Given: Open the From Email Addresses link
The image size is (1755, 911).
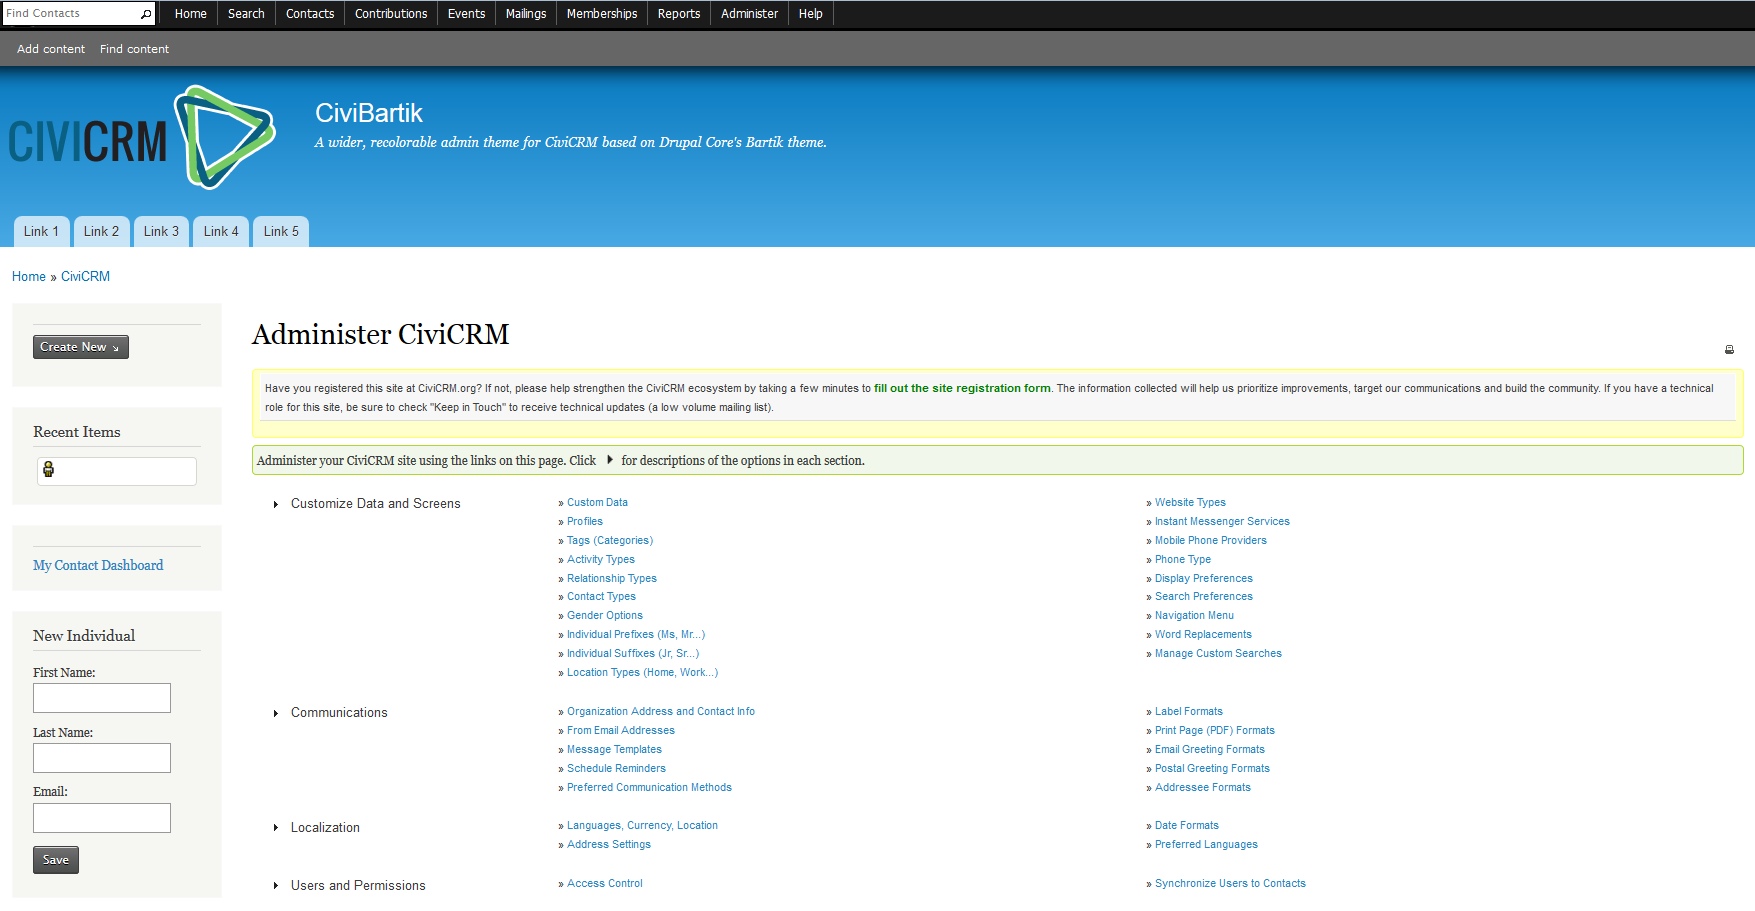Looking at the screenshot, I should click(621, 731).
